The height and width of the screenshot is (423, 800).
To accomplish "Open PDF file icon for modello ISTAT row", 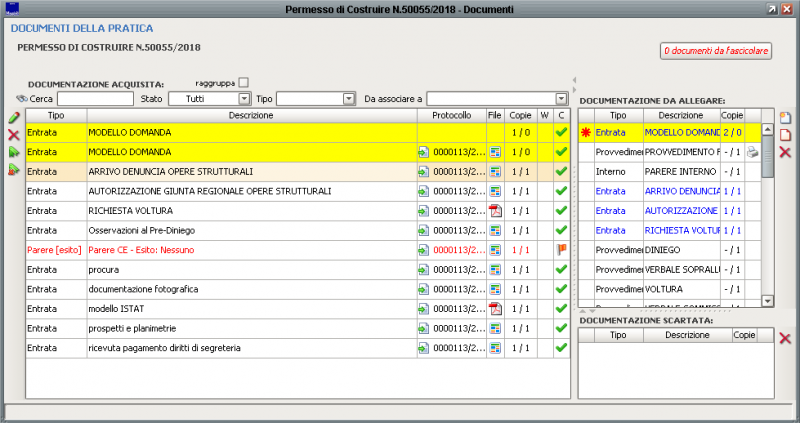I will [x=495, y=309].
